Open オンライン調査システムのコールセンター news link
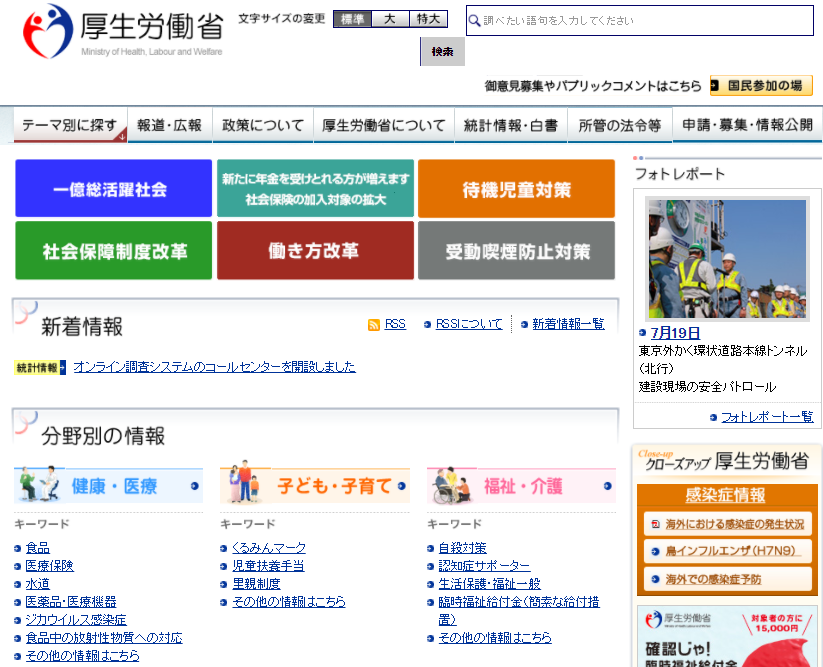 [215, 366]
